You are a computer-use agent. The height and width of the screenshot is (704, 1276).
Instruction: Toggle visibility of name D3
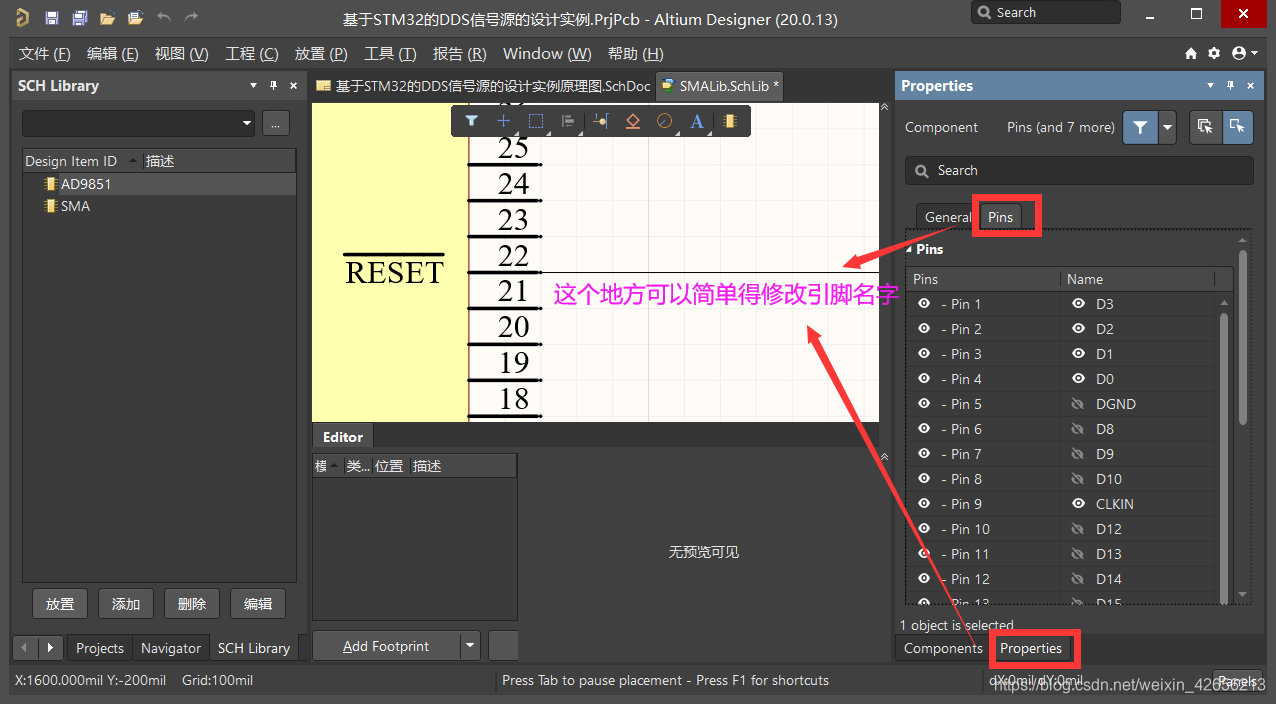click(1078, 304)
